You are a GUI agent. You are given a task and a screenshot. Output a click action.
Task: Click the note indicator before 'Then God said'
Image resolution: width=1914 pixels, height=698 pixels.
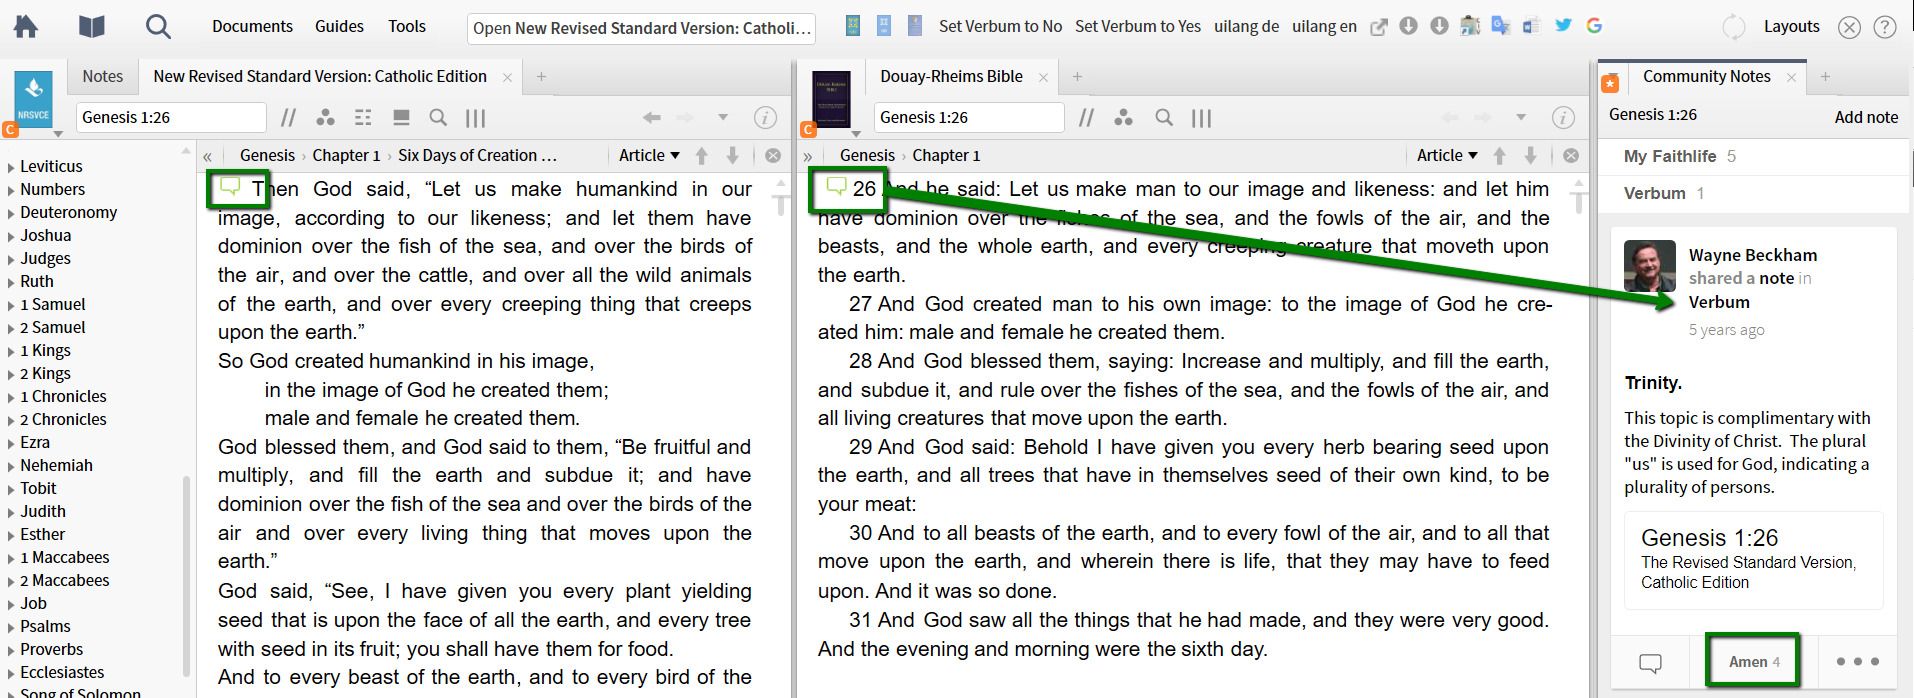point(231,187)
